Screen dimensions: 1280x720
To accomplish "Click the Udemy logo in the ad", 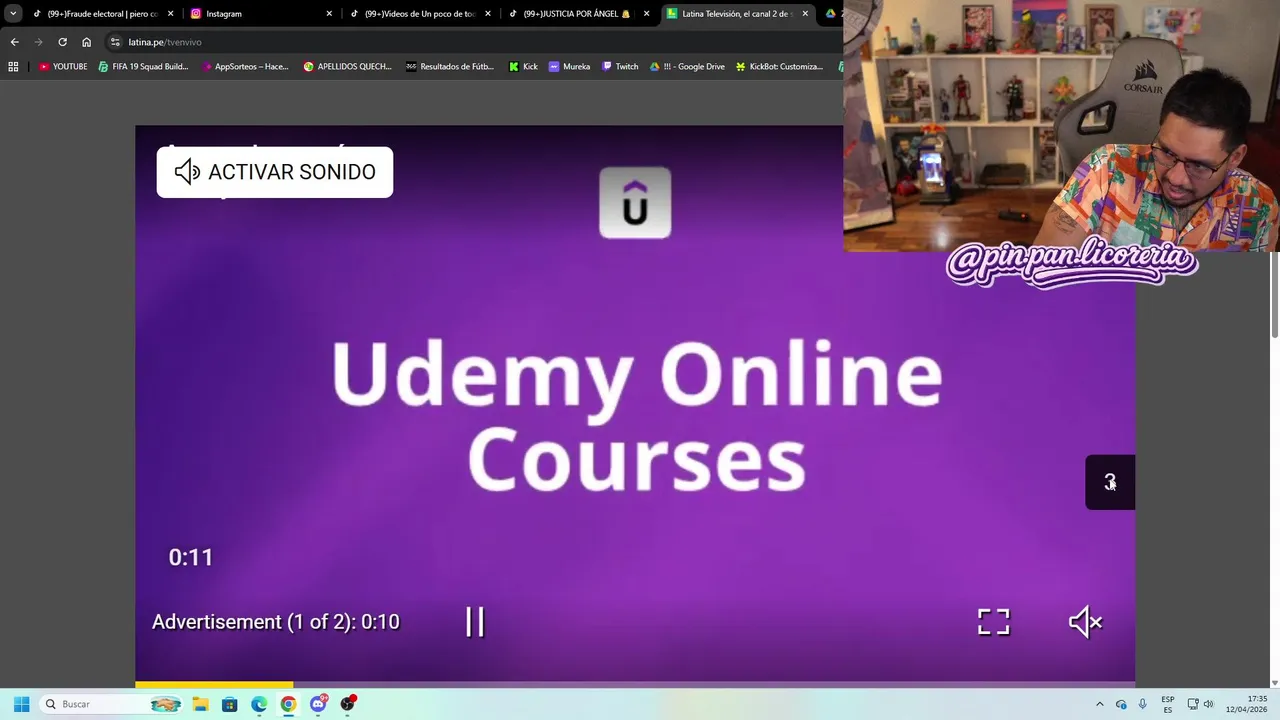I will coord(635,203).
